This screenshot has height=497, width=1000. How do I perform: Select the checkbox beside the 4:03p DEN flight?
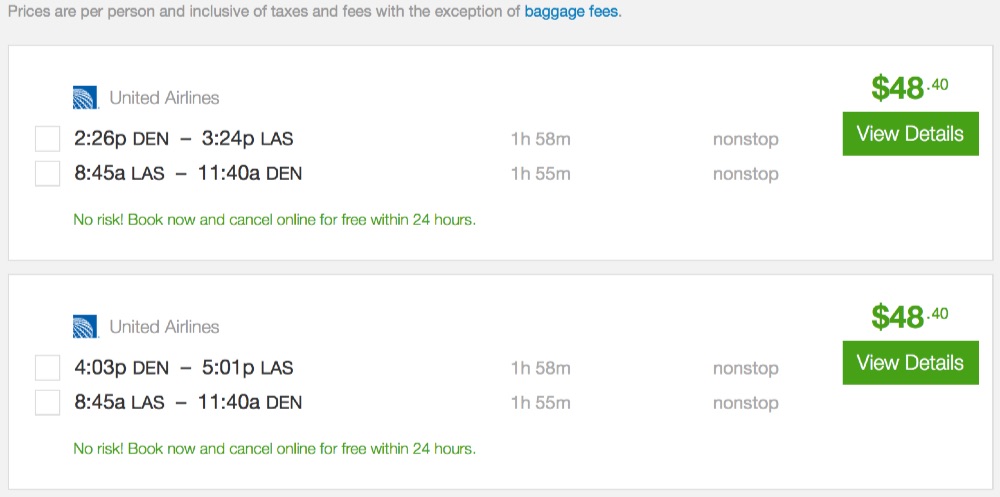click(48, 369)
